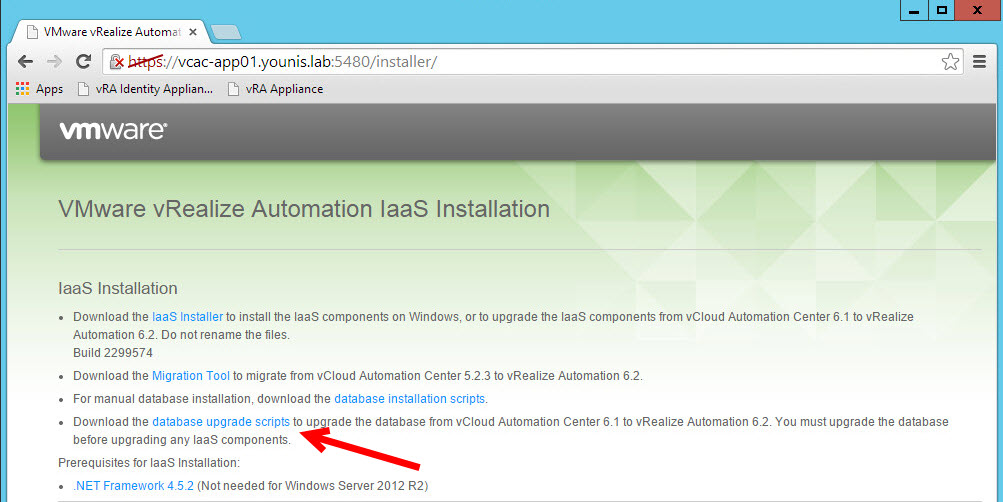Bookmark this page with the star icon
Image resolution: width=1003 pixels, height=502 pixels.
949,62
